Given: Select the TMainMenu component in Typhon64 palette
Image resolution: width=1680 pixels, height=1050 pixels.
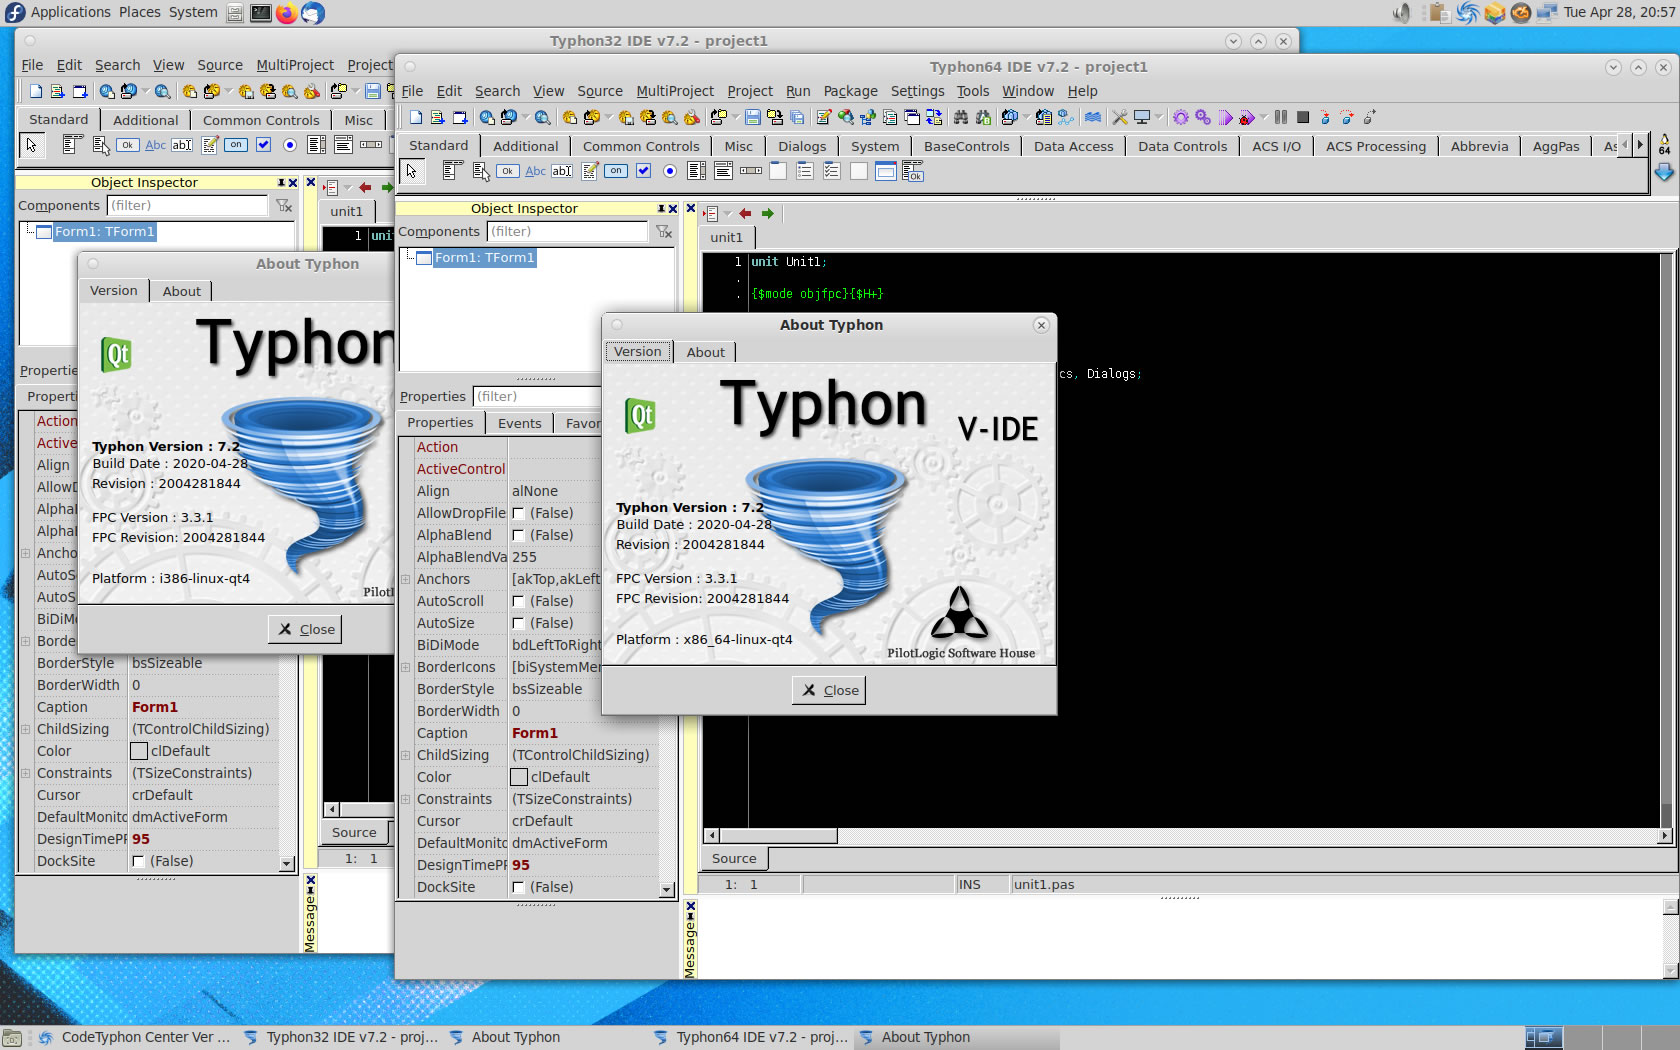Looking at the screenshot, I should [x=452, y=171].
